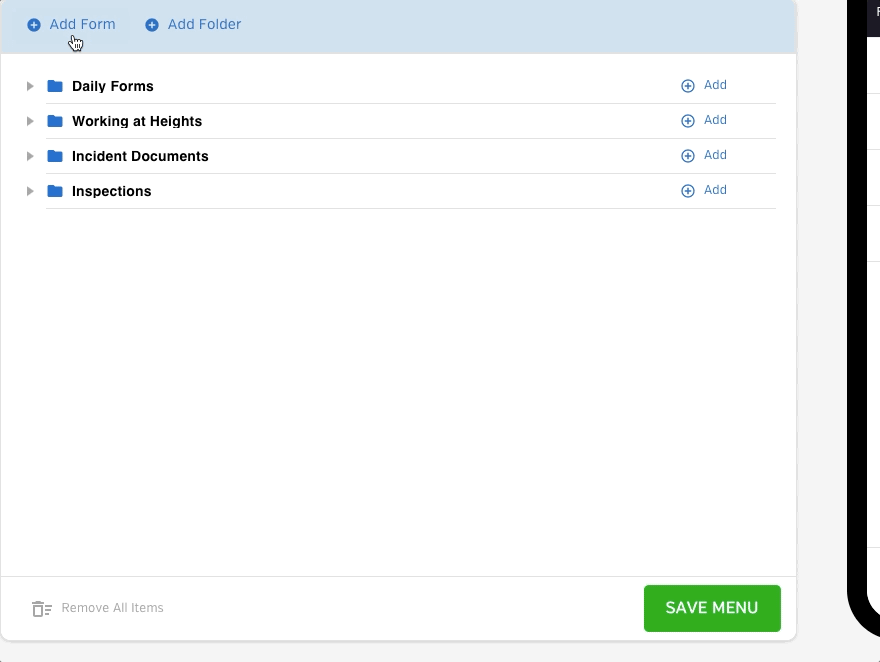The height and width of the screenshot is (662, 880).
Task: Open the Add Form link
Action: coord(82,24)
